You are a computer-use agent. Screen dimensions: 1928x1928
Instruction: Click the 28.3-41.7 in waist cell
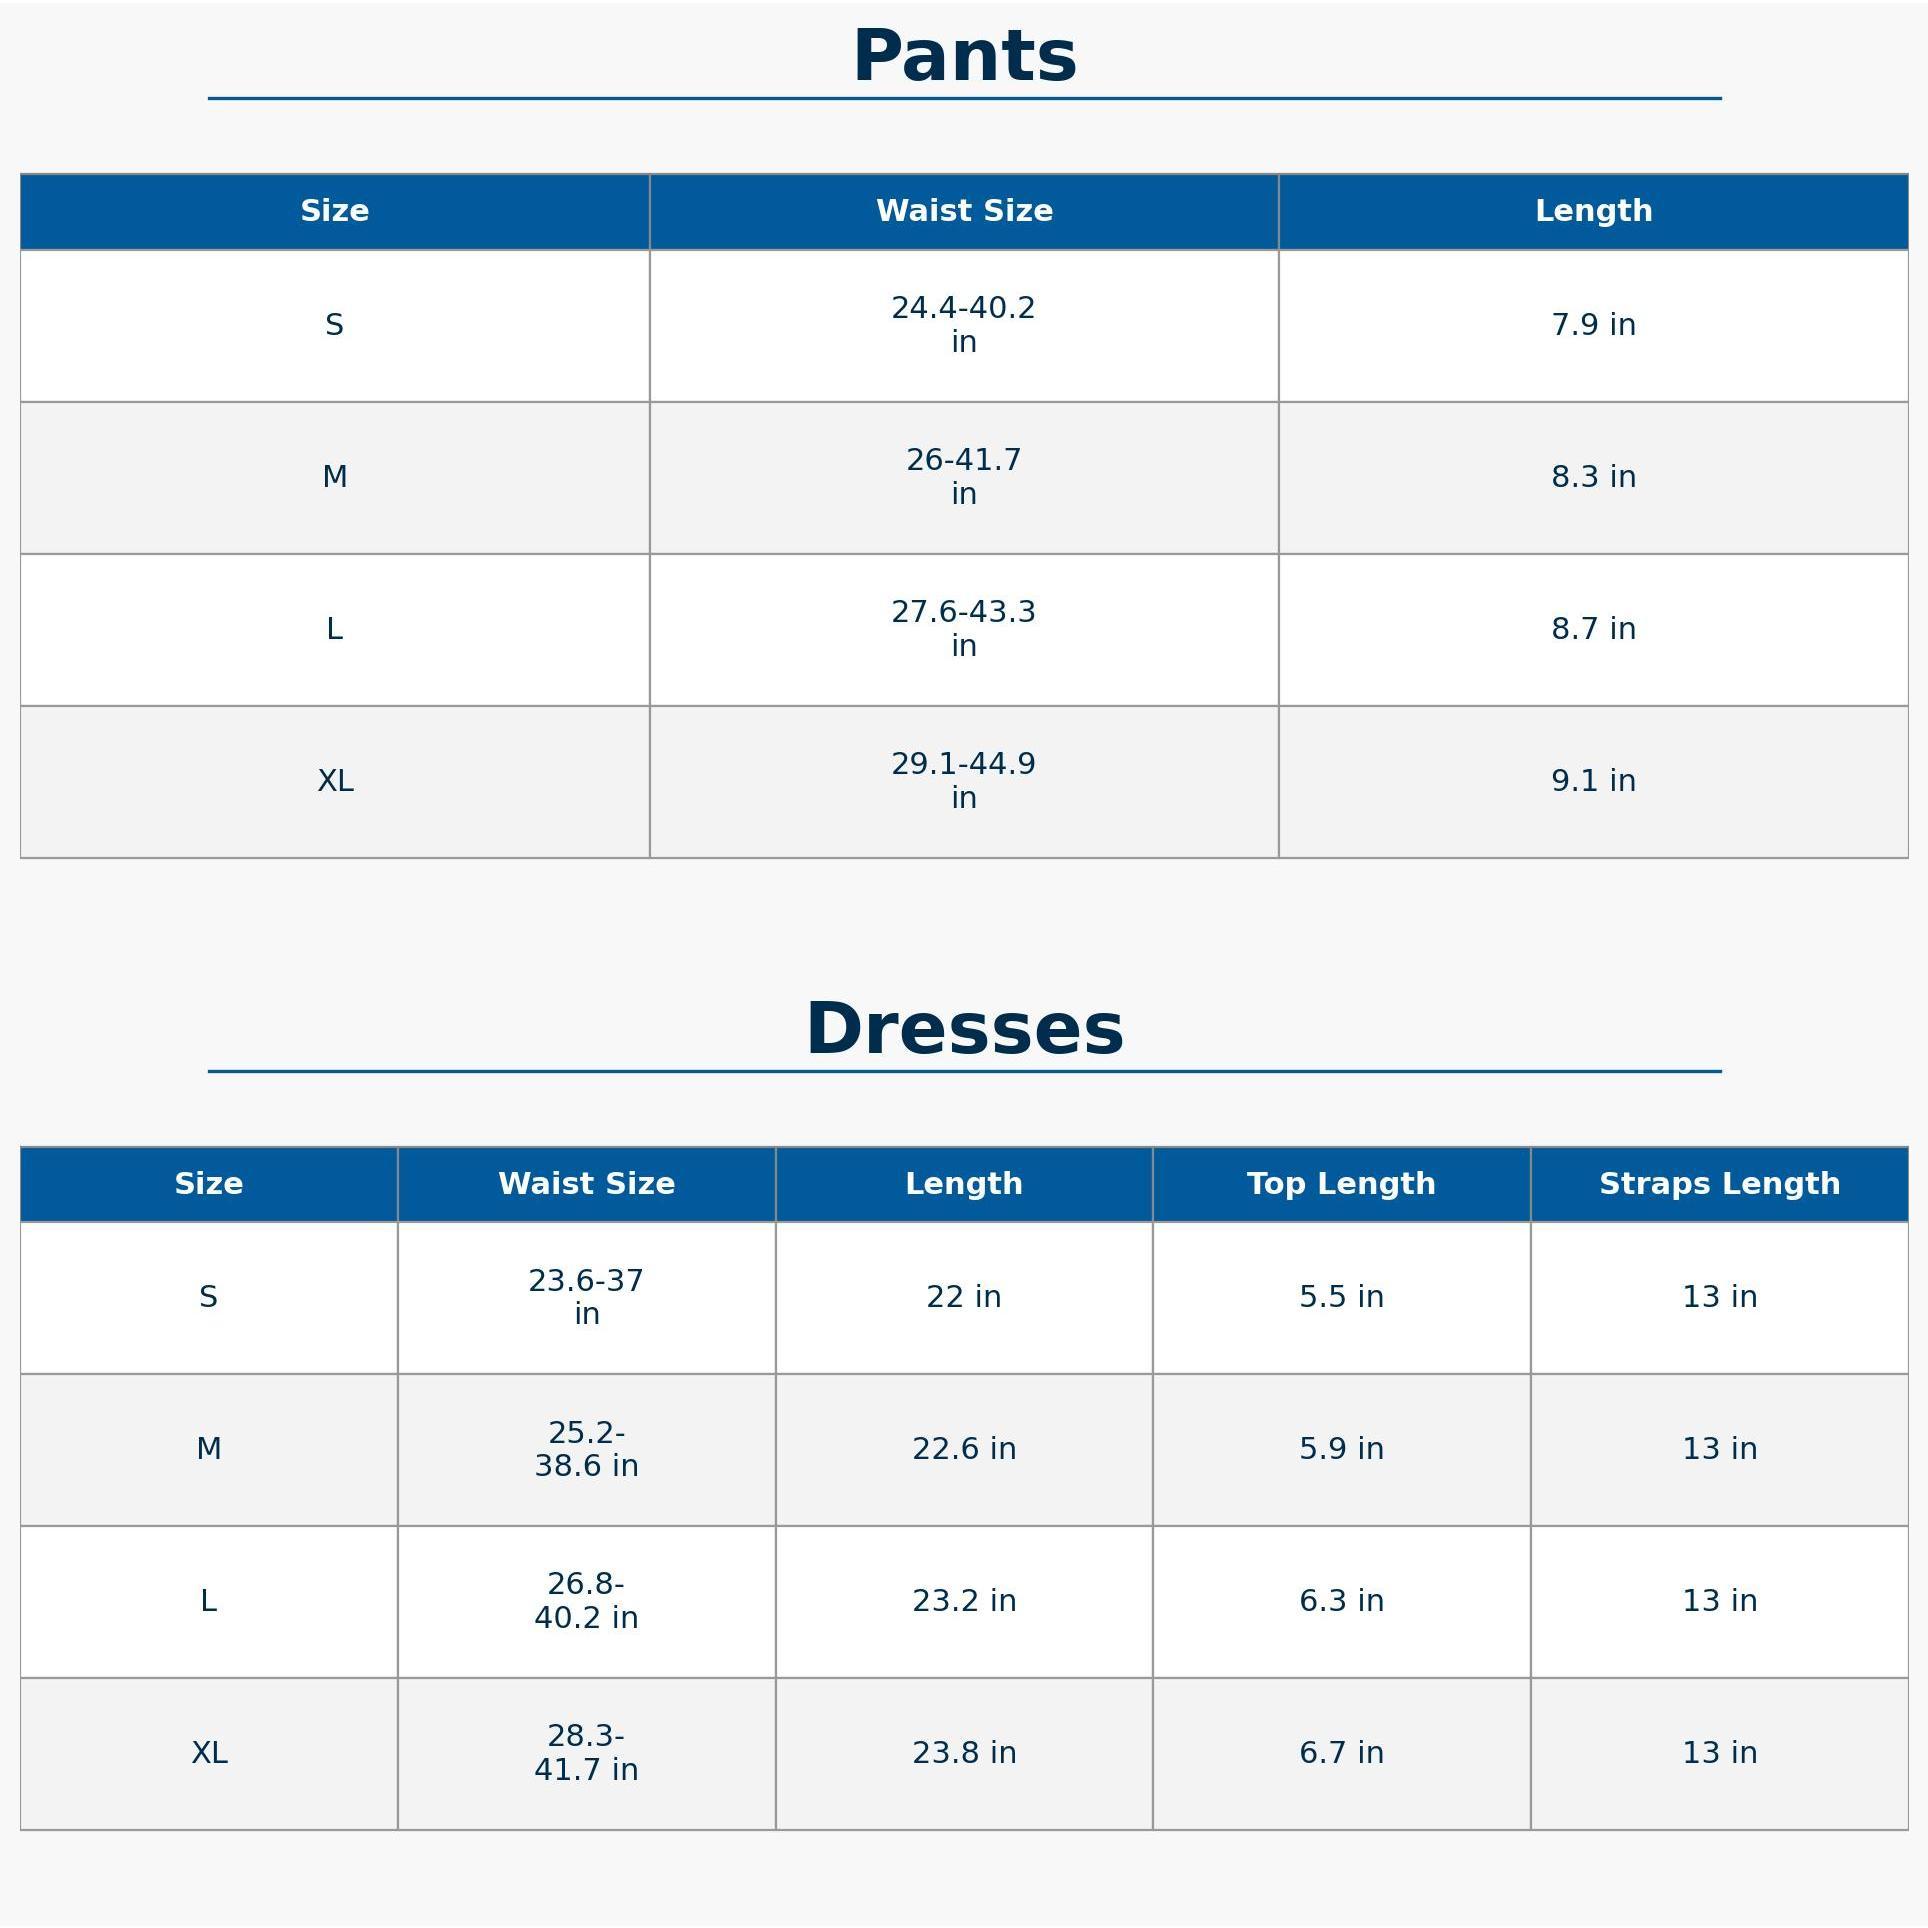586,1753
